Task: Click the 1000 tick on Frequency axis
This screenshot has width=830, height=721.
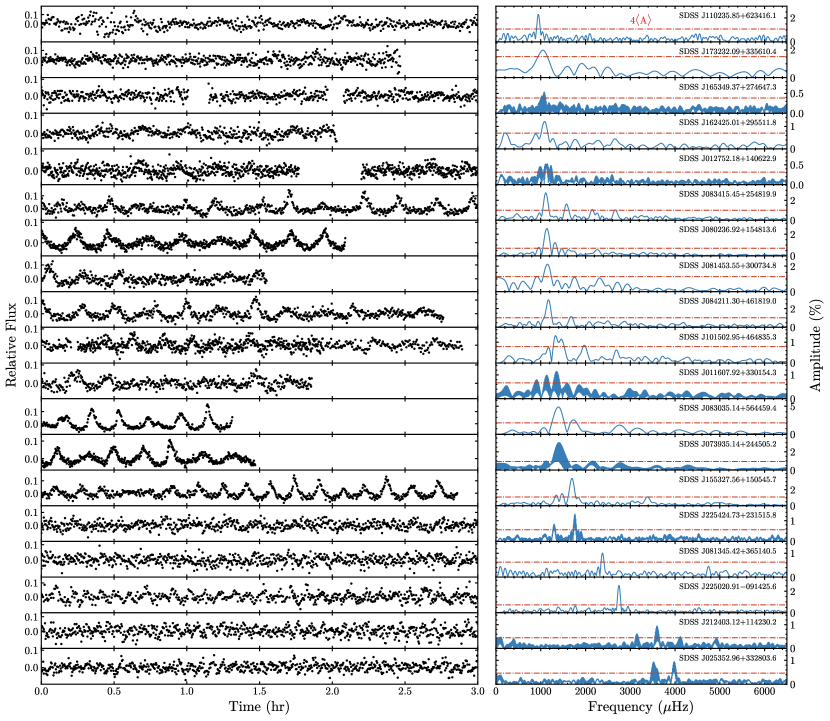Action: click(540, 691)
